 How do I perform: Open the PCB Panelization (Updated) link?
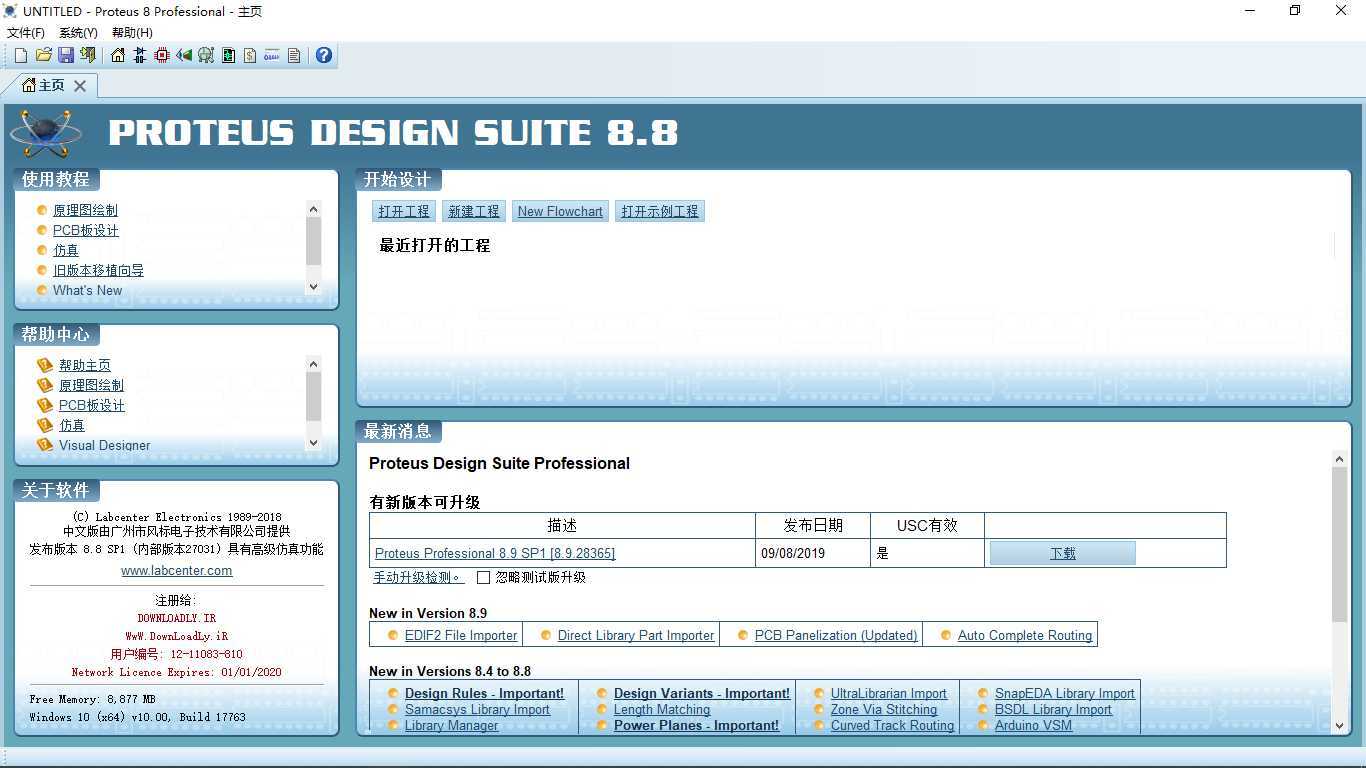pyautogui.click(x=836, y=635)
